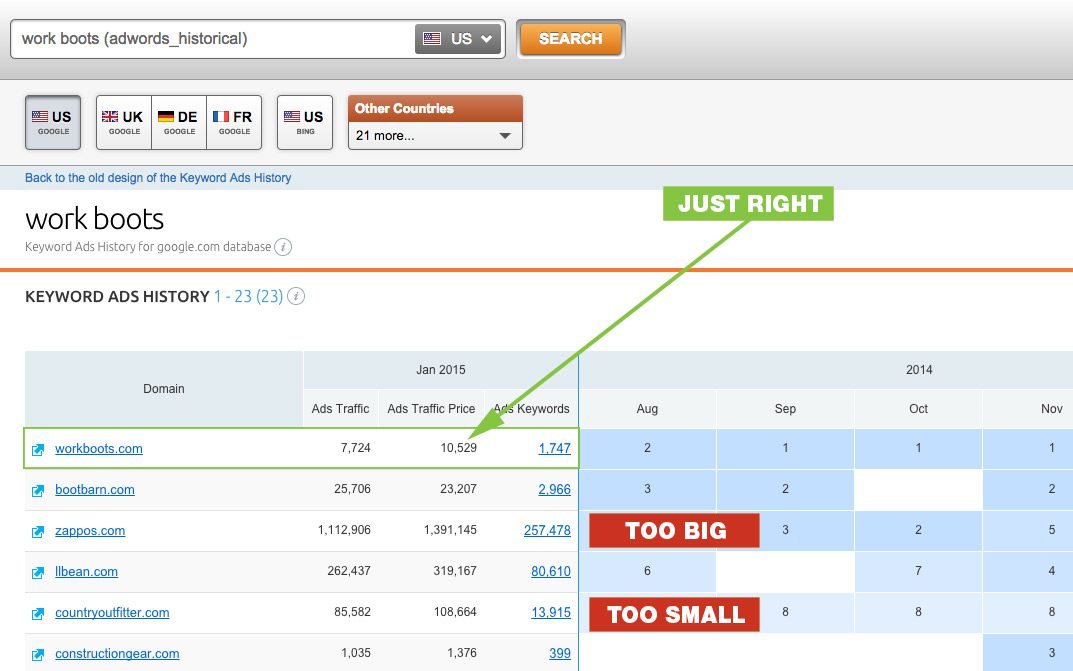Open external link icon for countryoutfitter.com
1073x671 pixels.
pyautogui.click(x=38, y=614)
